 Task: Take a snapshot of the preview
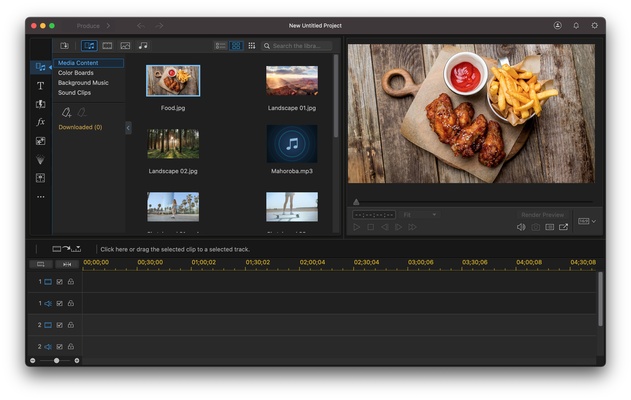click(536, 227)
